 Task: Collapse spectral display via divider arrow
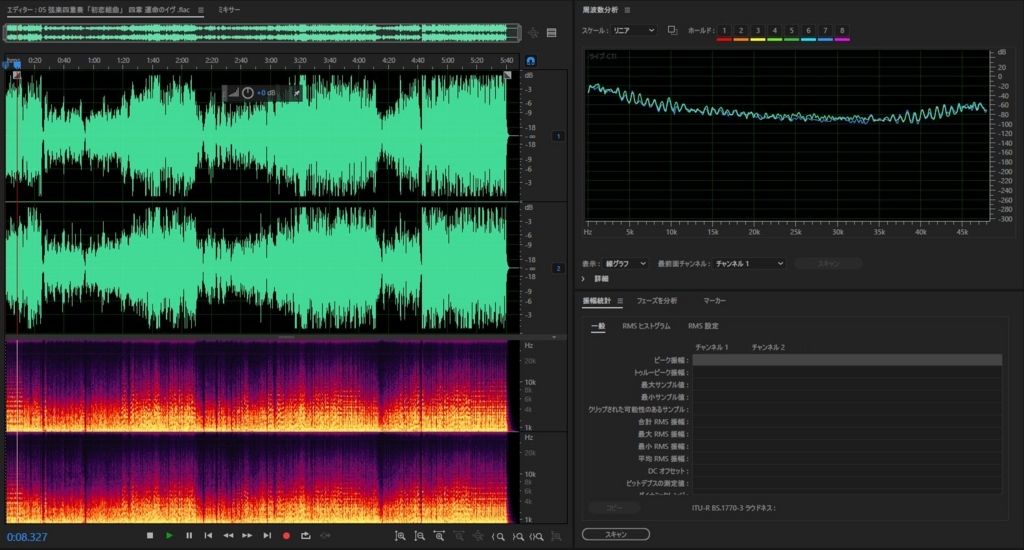554,337
